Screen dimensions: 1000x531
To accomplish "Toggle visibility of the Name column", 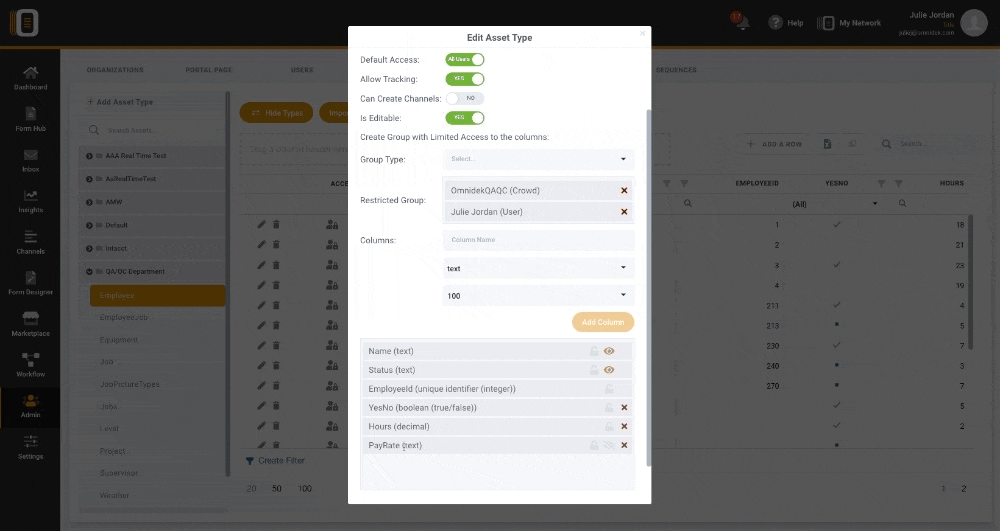I will 609,351.
